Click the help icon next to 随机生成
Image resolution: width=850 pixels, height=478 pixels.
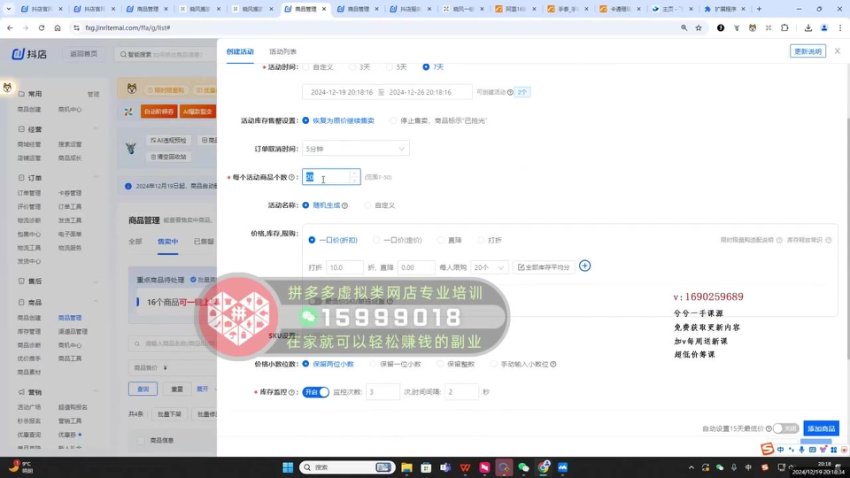[x=345, y=205]
